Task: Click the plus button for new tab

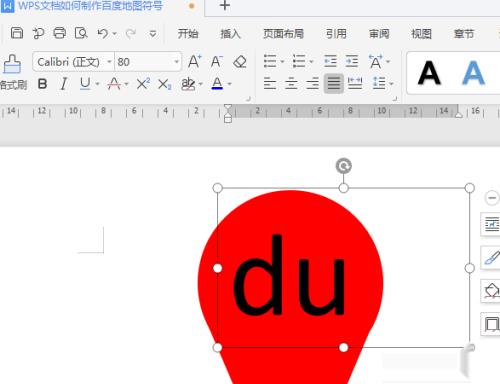Action: coord(225,5)
